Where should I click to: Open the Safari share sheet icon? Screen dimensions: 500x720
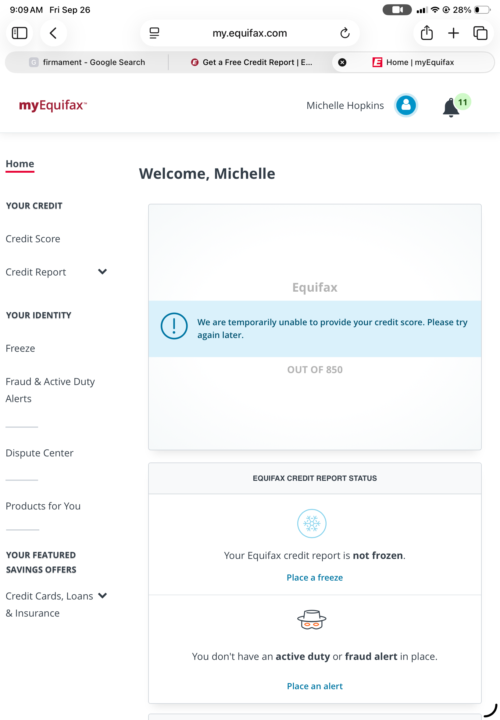[427, 33]
